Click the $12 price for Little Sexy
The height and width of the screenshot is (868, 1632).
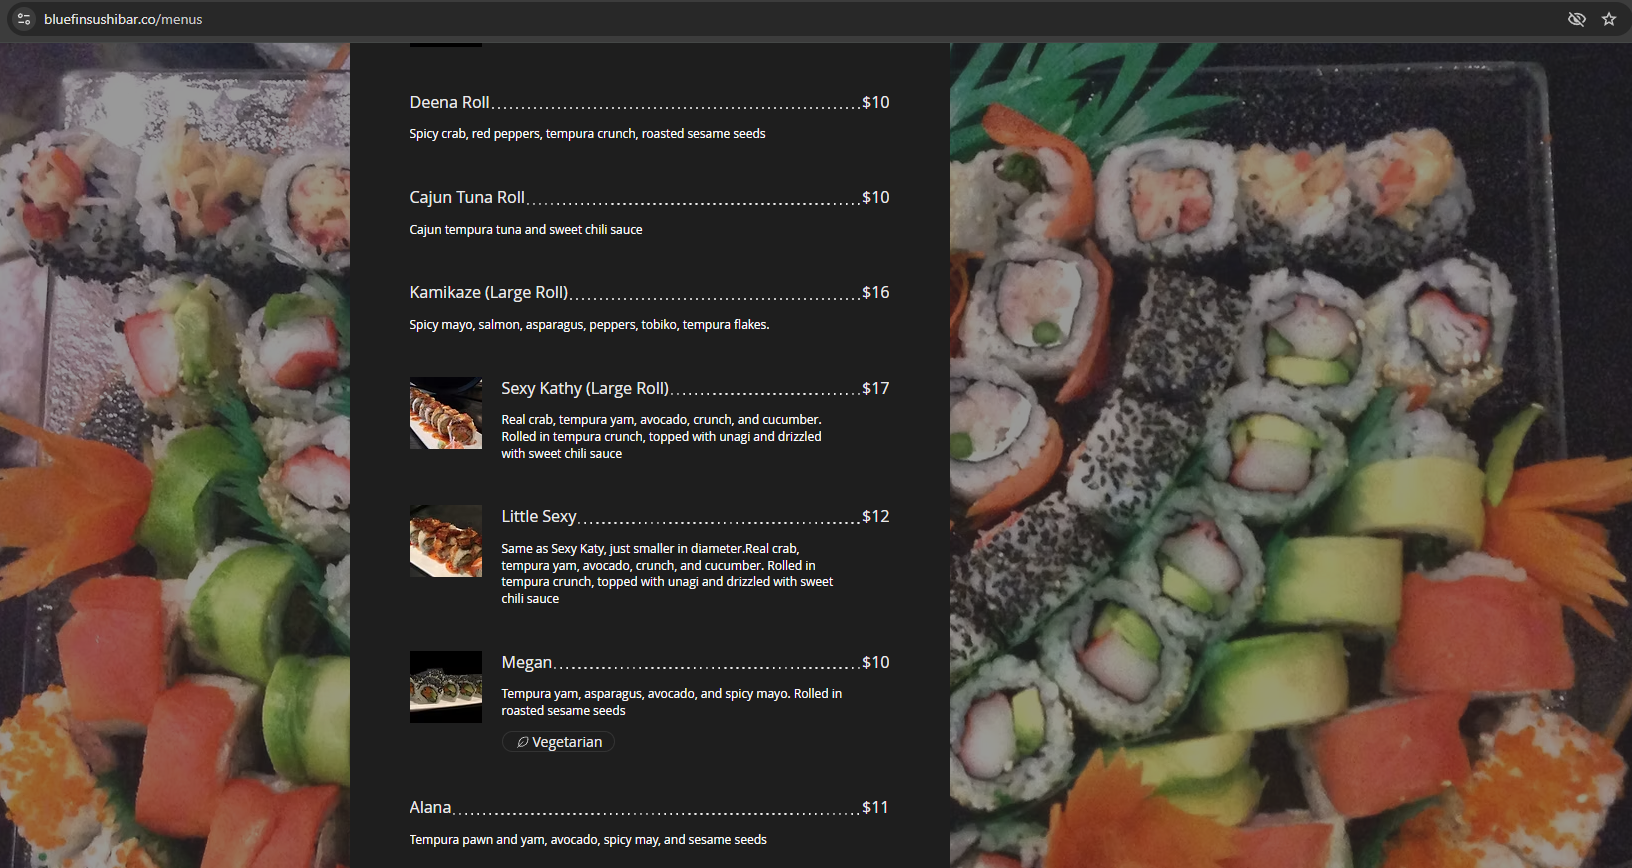click(876, 516)
